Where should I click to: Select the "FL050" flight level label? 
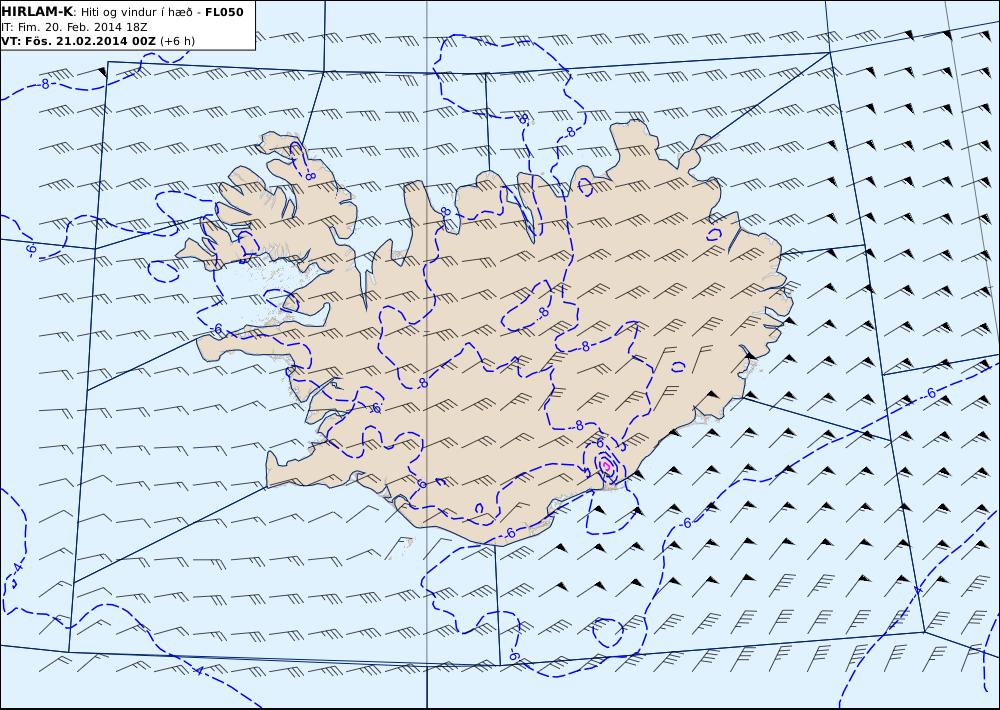224,11
